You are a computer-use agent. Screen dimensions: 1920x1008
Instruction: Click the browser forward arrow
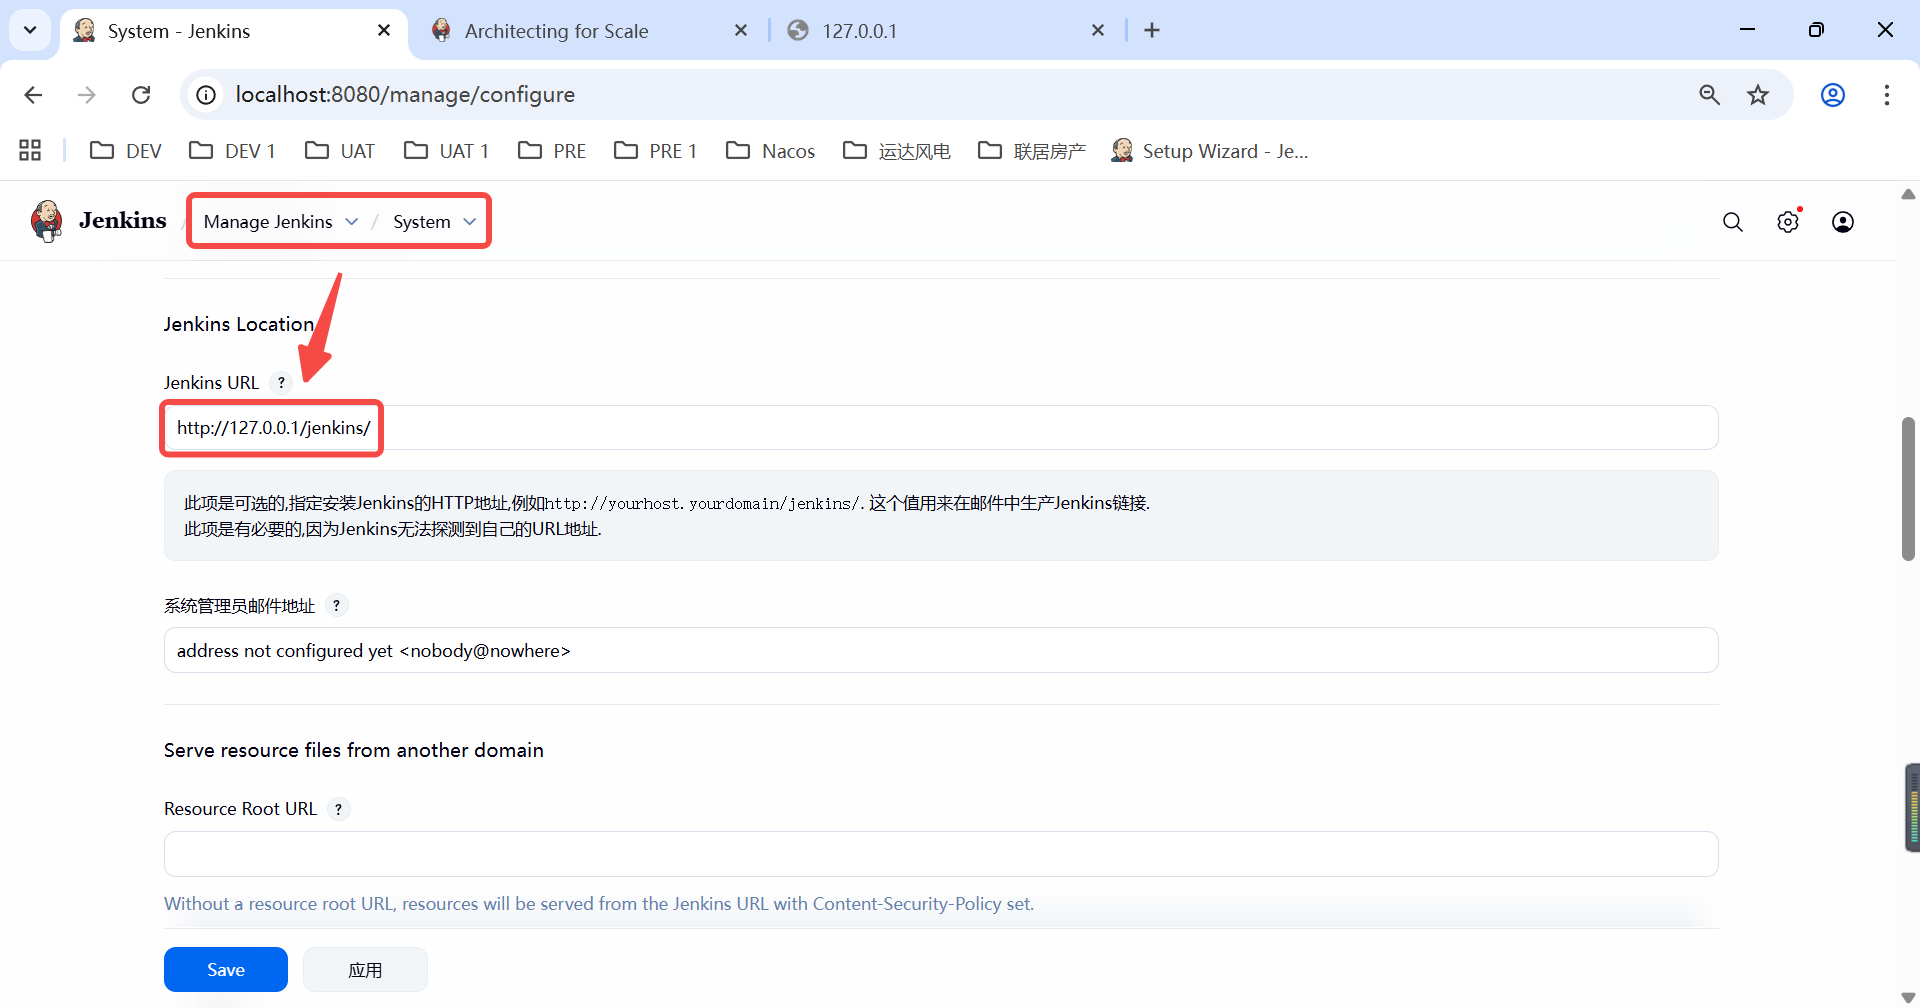87,95
